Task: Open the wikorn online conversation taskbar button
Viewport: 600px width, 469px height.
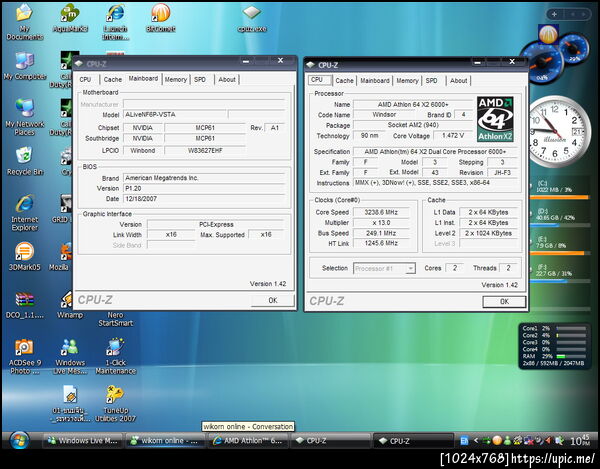Action: [x=164, y=441]
